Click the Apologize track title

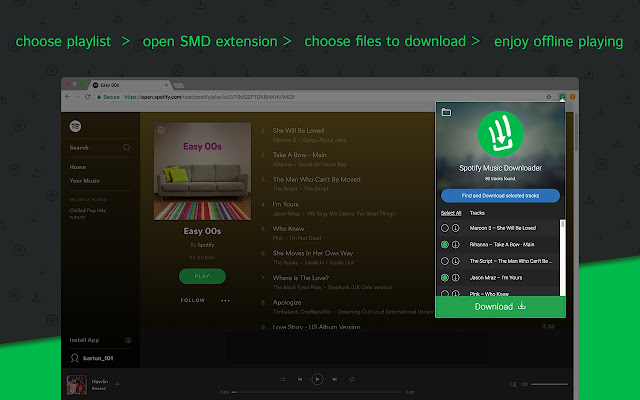287,302
